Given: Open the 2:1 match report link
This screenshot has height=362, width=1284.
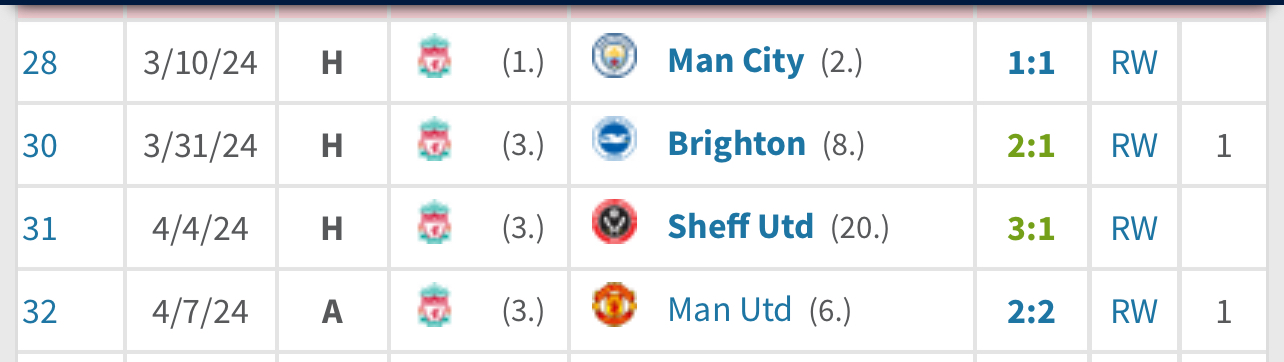Looking at the screenshot, I should pos(1031,146).
